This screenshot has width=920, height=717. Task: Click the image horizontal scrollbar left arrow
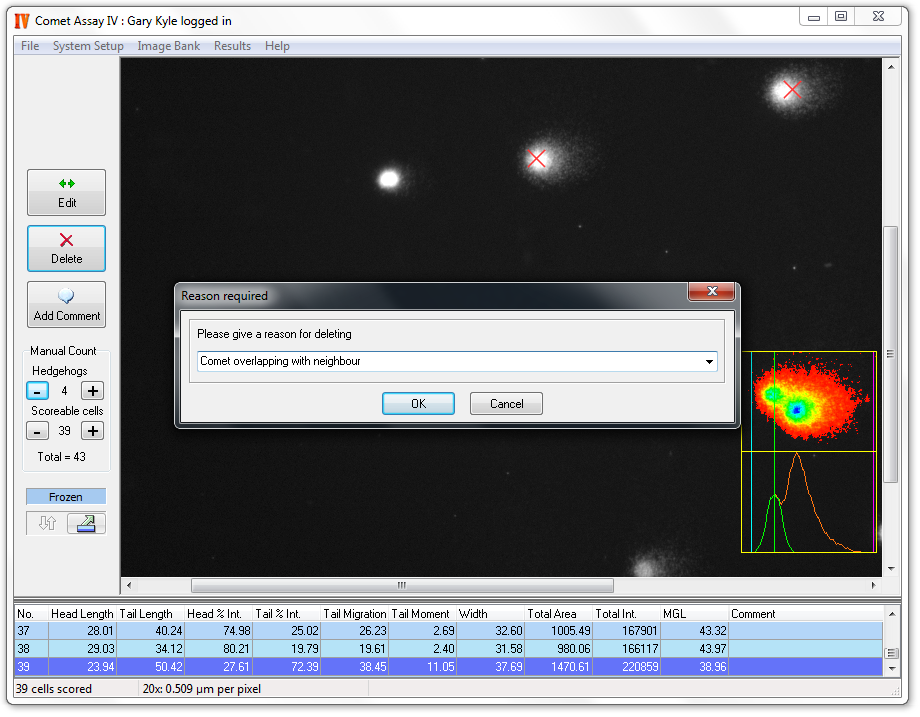(x=129, y=585)
